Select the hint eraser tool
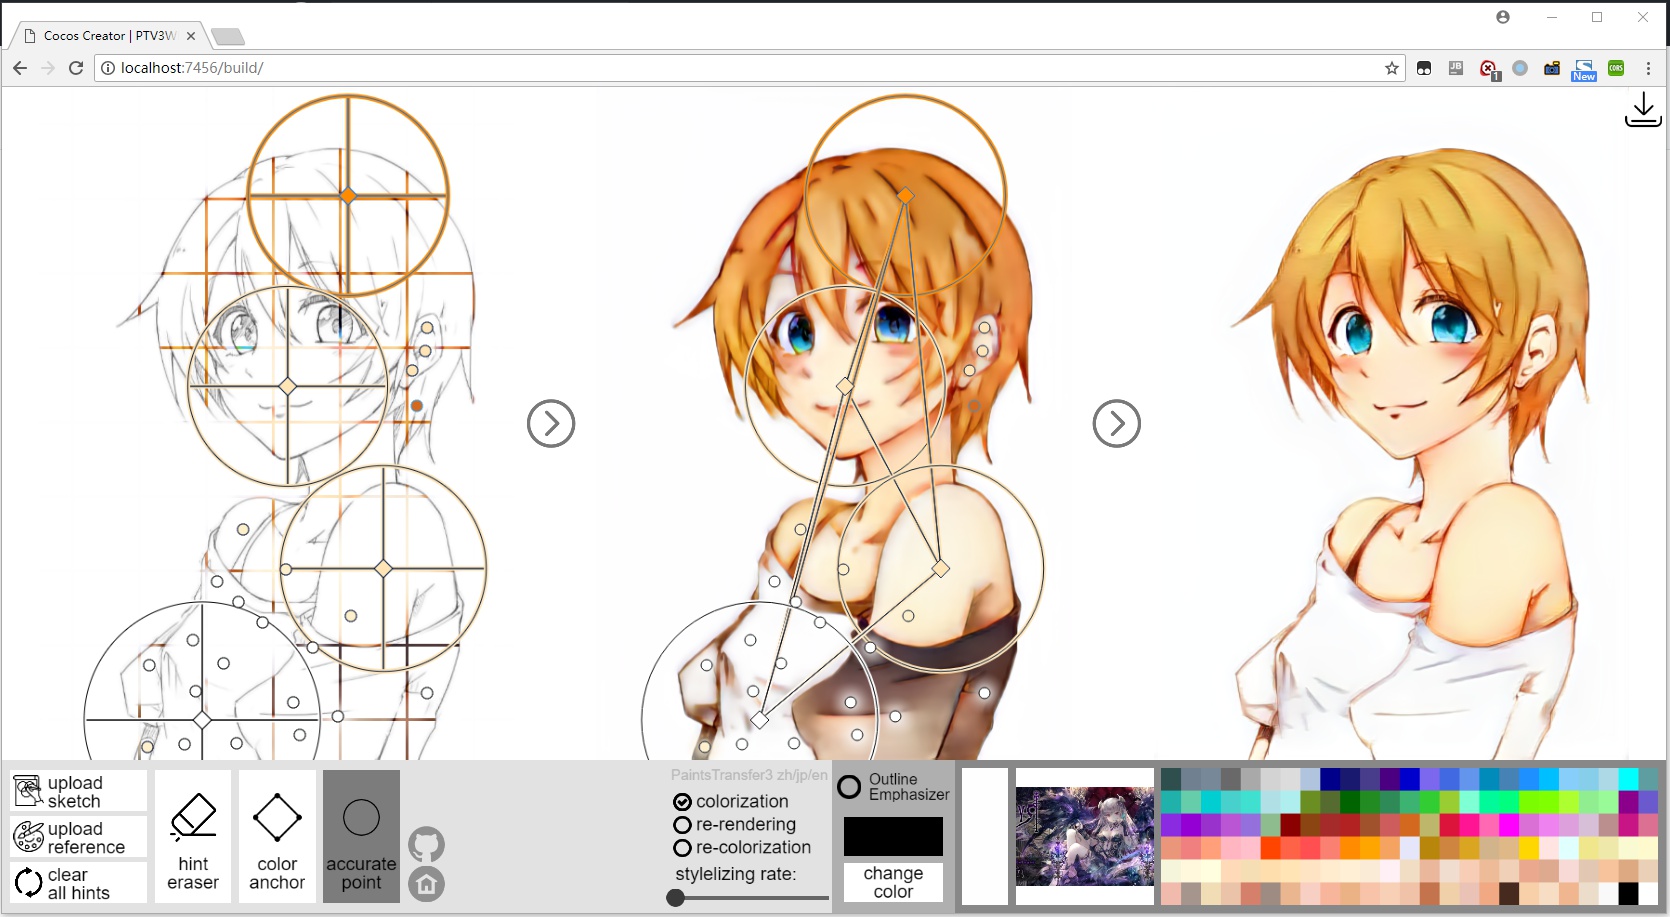 [193, 837]
